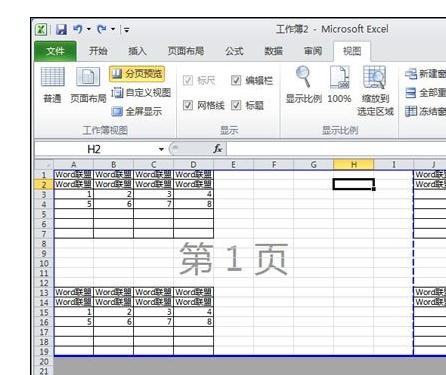Click the Name Box showing H2
The image size is (446, 375).
coord(94,149)
